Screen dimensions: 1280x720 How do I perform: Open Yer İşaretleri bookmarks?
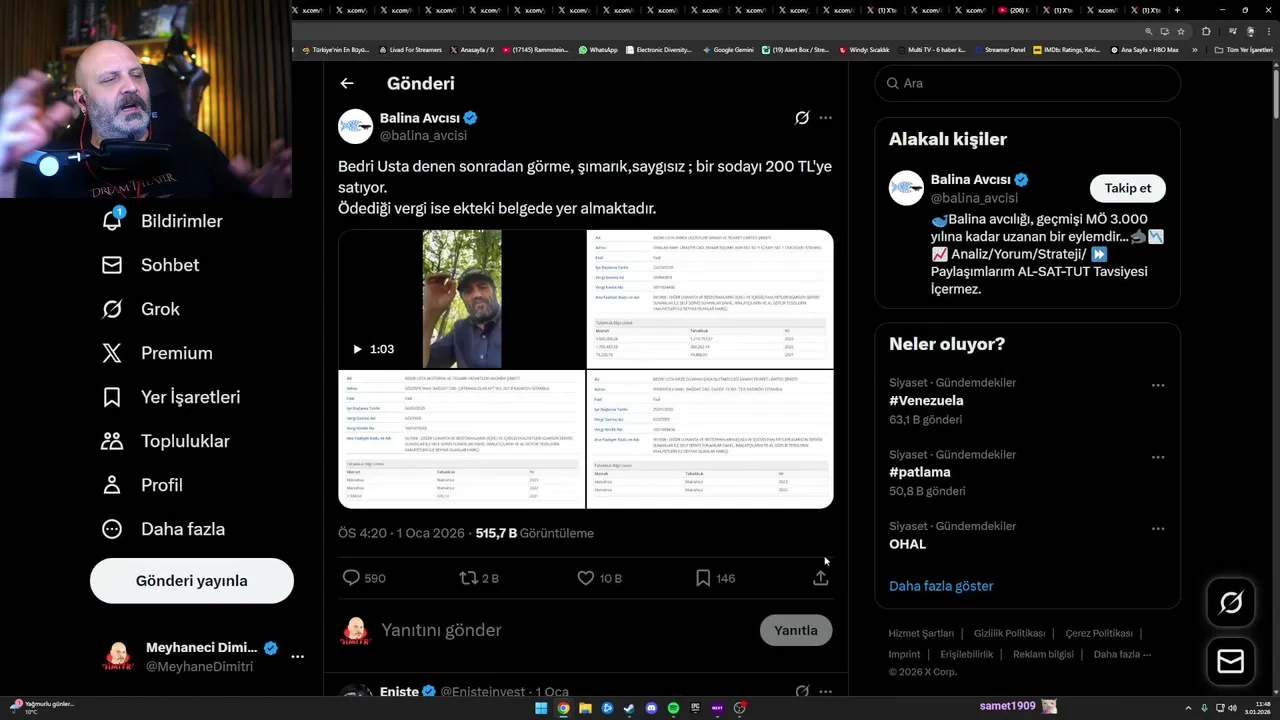(171, 397)
